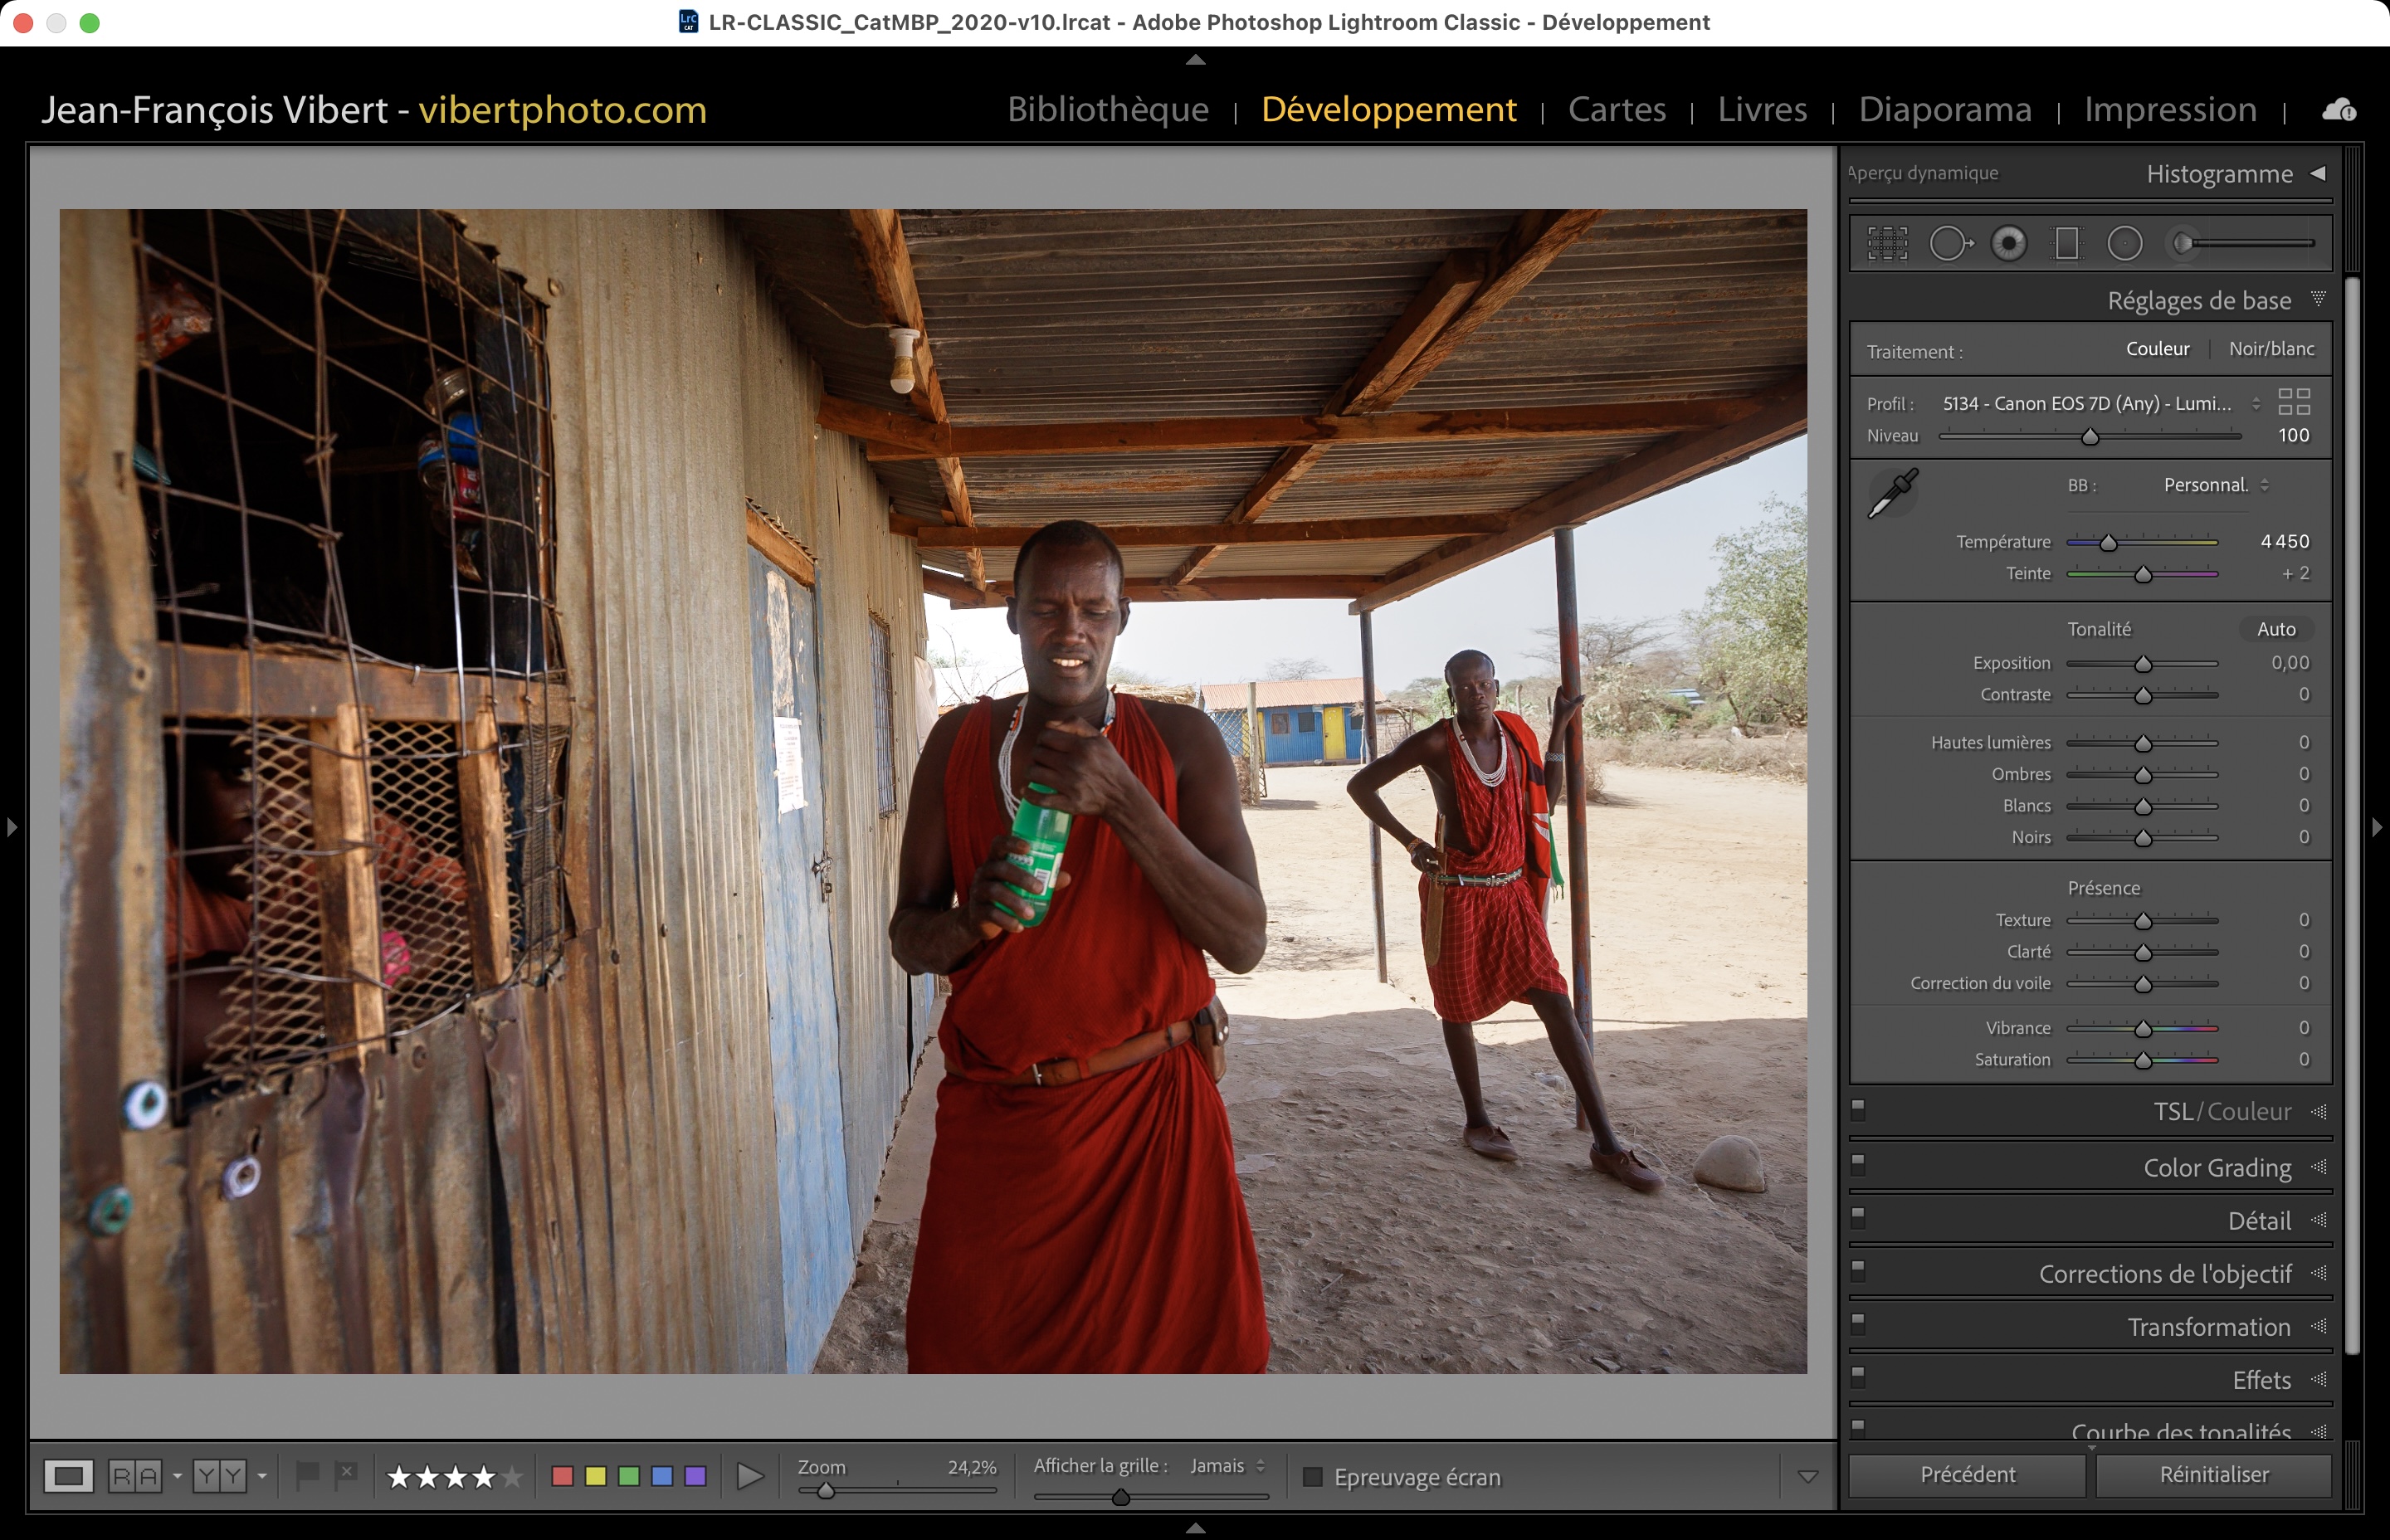Enable the Epreuvage écran checkbox

coord(1313,1477)
